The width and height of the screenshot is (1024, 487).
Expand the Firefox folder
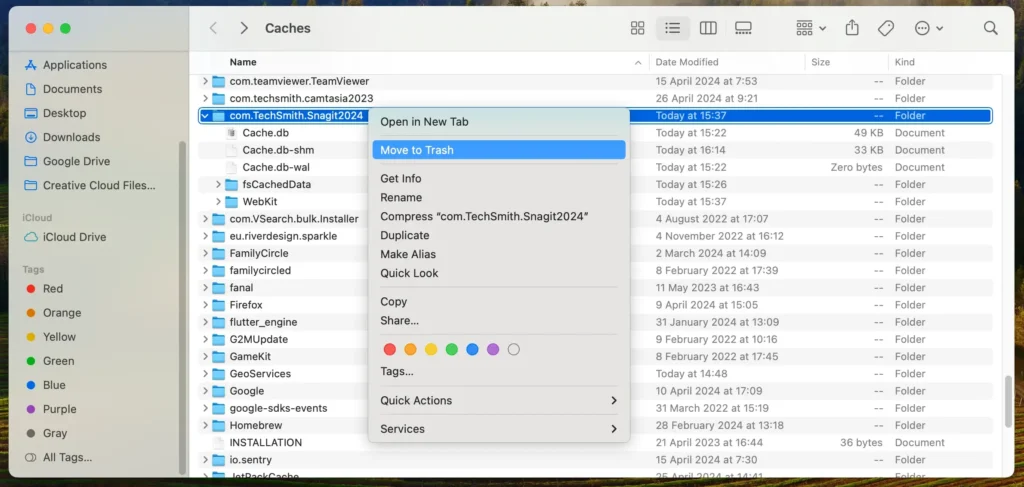coord(205,305)
